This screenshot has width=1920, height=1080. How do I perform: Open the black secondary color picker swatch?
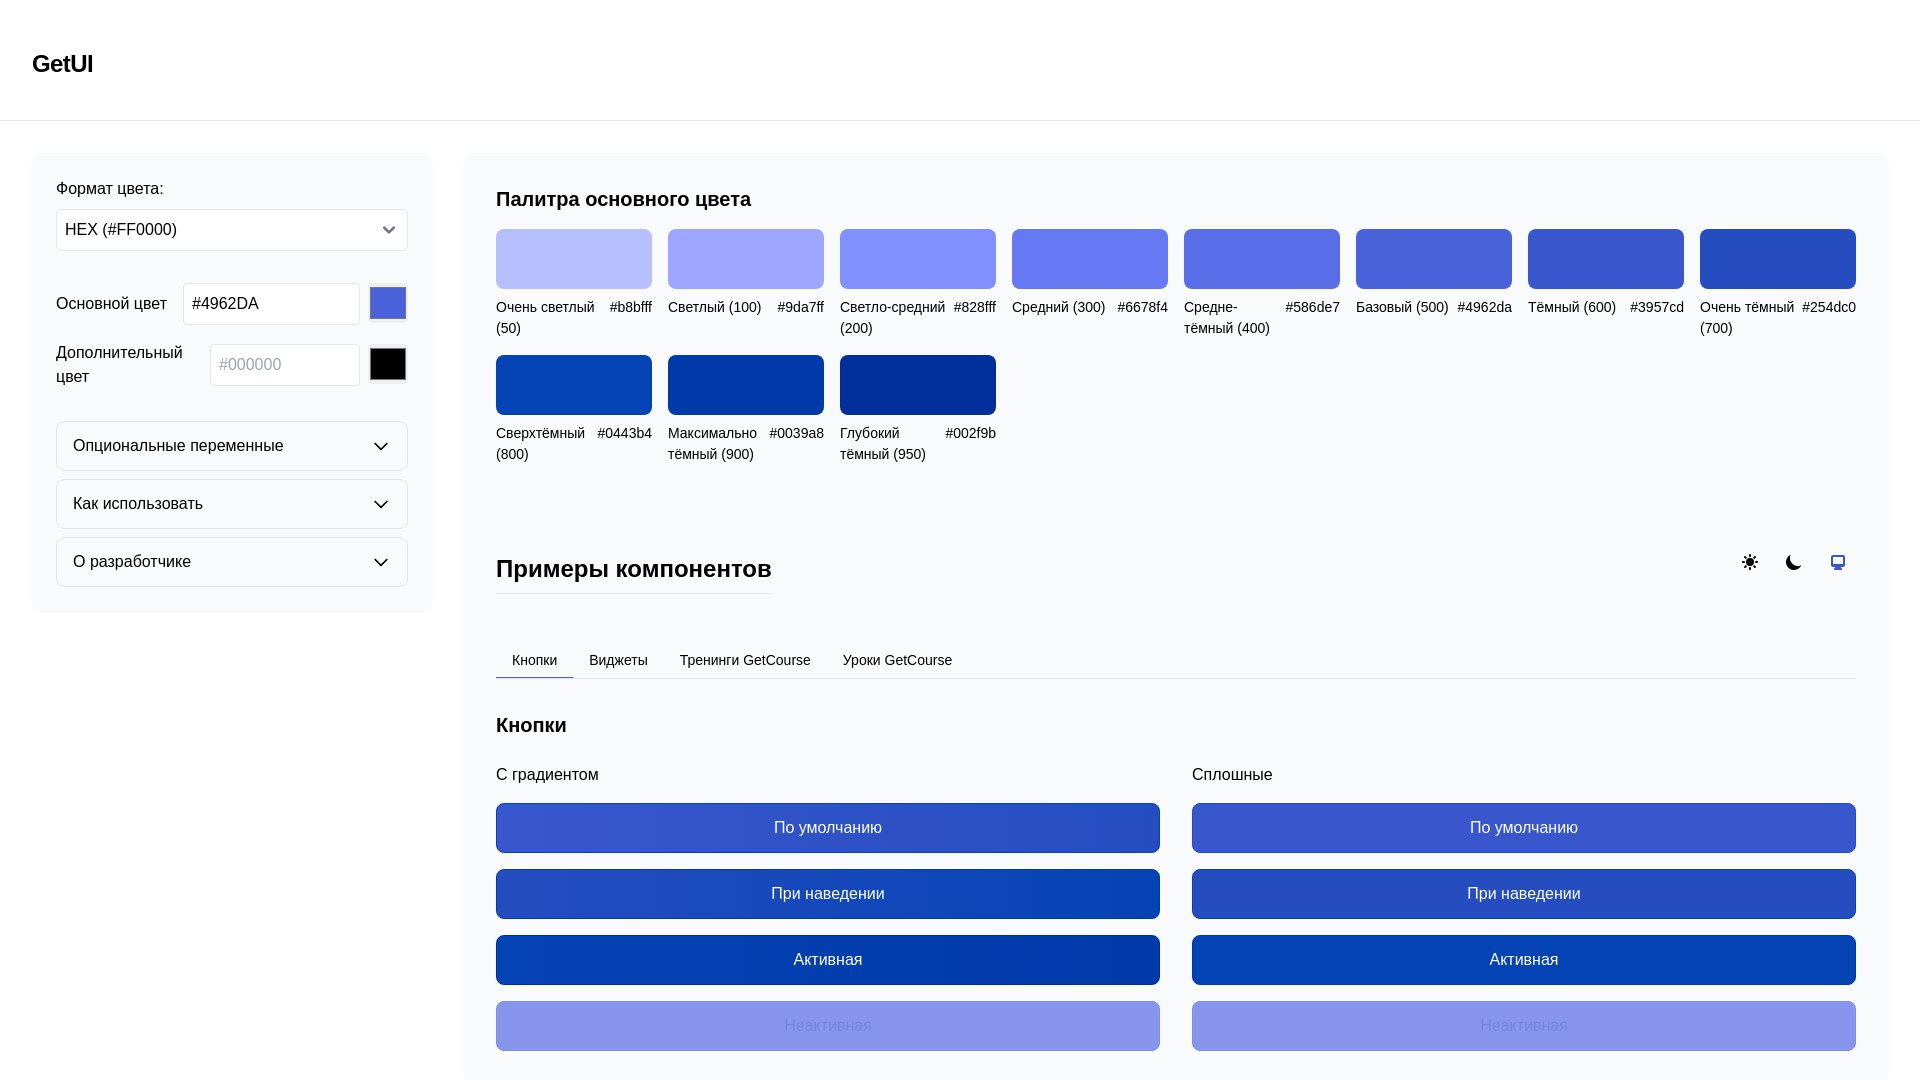tap(388, 364)
